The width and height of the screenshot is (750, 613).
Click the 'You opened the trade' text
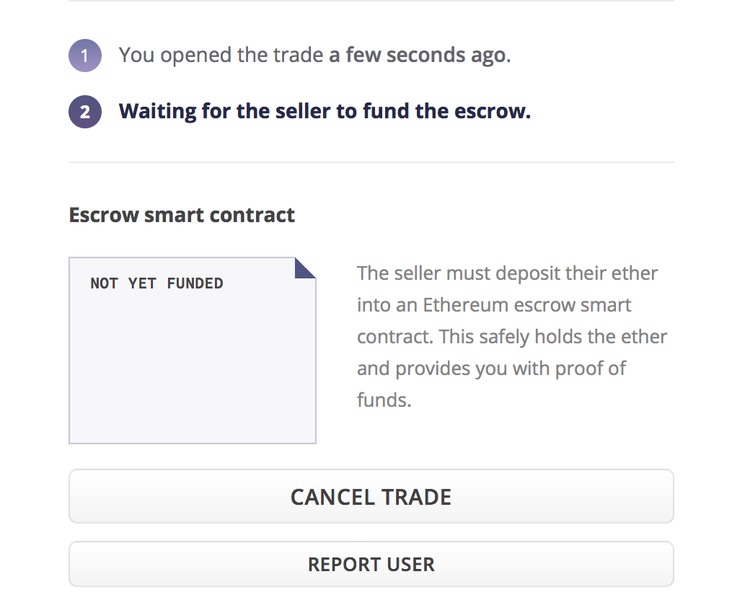pos(221,55)
